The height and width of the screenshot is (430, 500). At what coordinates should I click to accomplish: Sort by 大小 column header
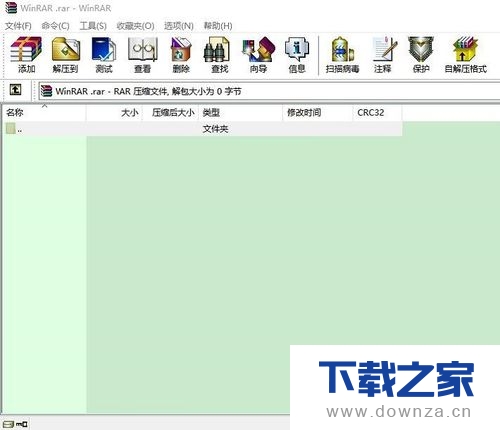(114, 113)
